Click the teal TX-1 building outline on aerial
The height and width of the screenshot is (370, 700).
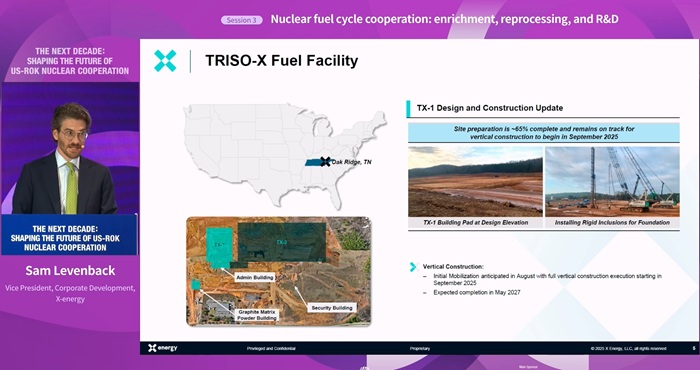coord(219,247)
